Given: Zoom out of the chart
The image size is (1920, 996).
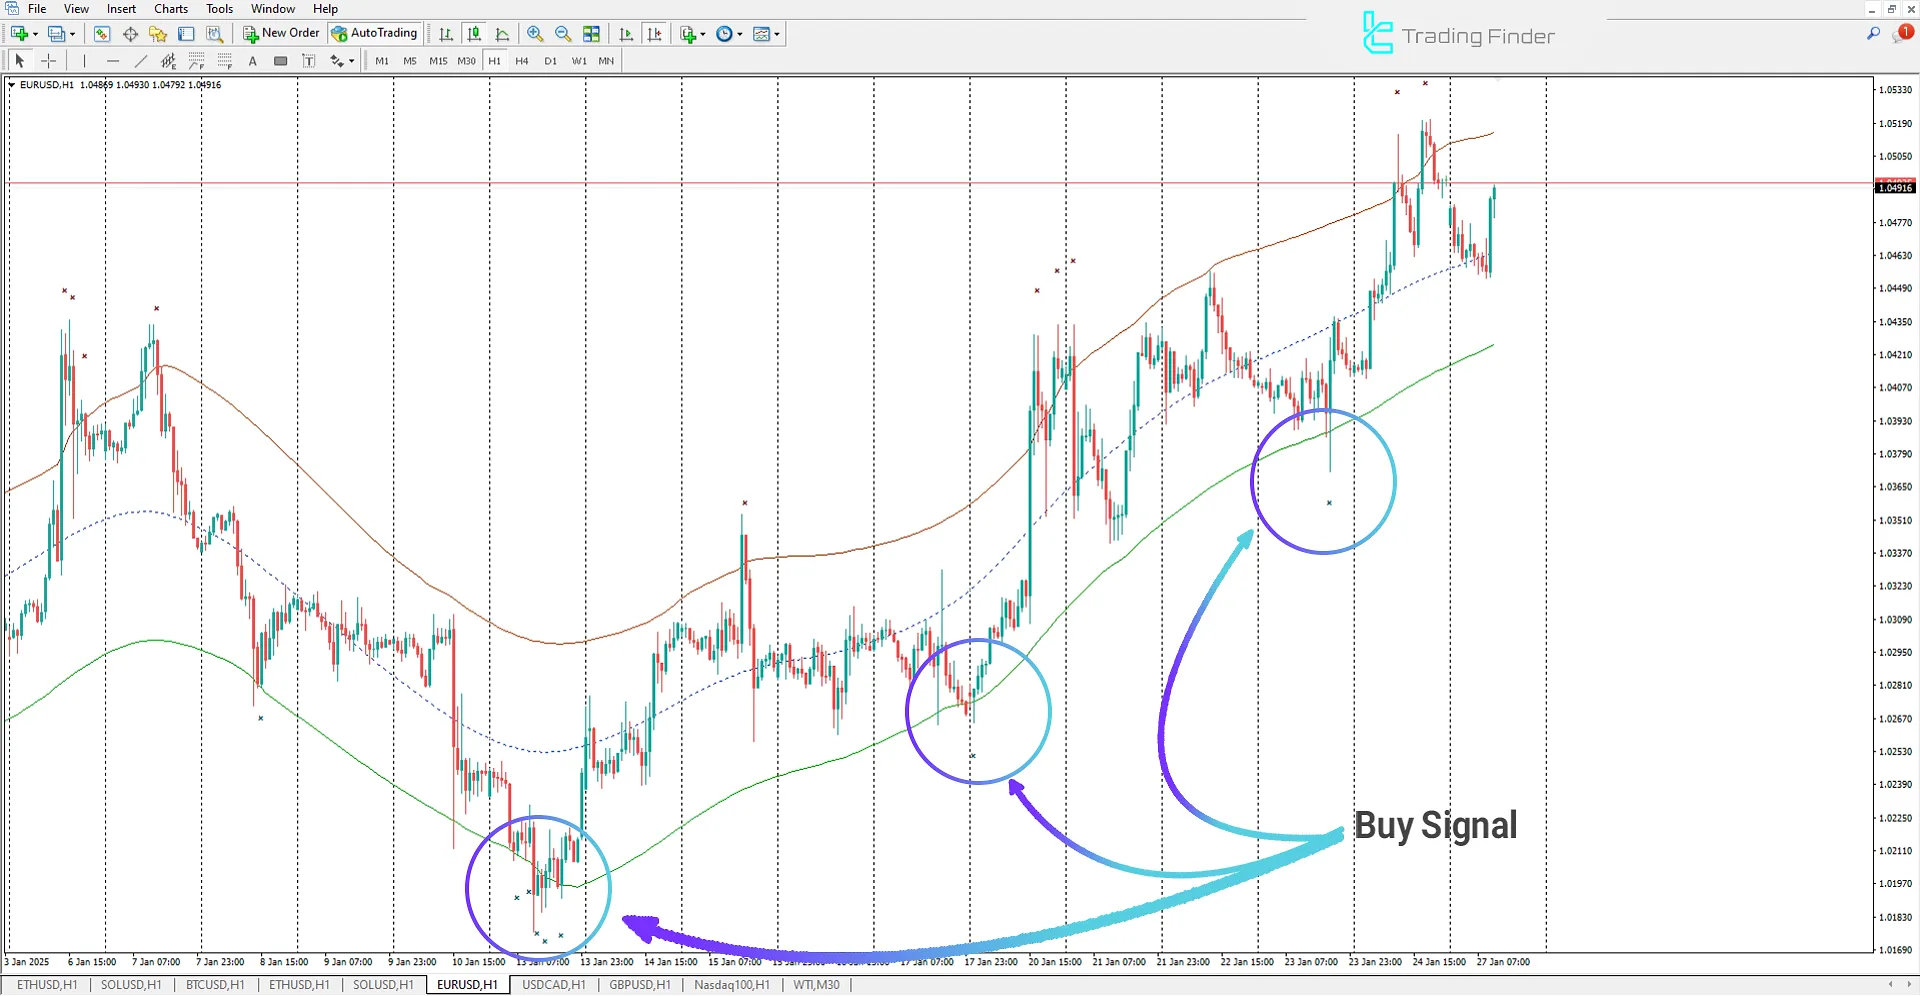Looking at the screenshot, I should (x=563, y=33).
